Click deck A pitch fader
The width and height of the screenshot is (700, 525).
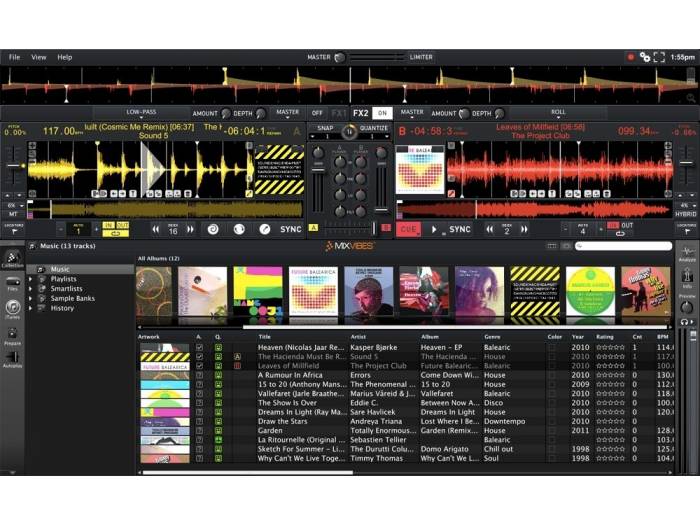point(15,165)
